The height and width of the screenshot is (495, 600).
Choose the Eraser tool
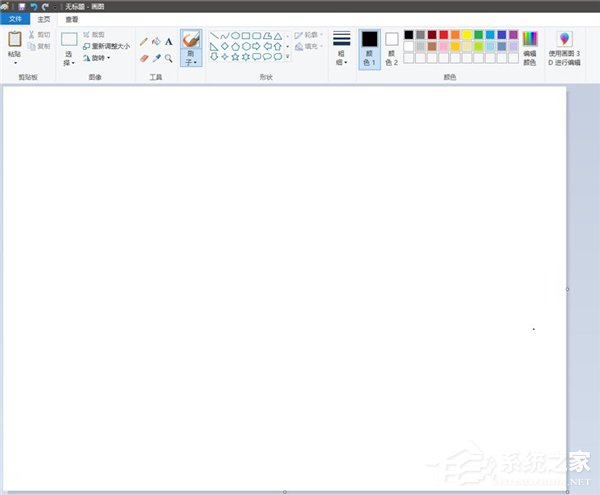[144, 59]
